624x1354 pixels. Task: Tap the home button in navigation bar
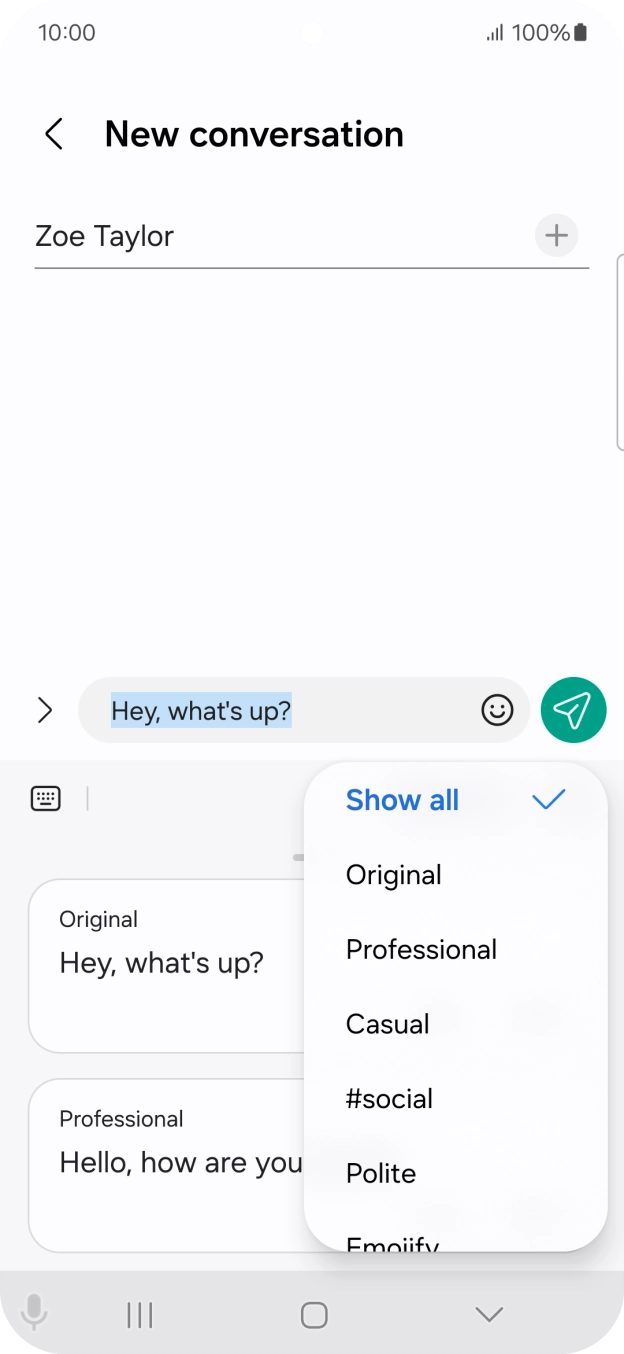click(314, 1315)
